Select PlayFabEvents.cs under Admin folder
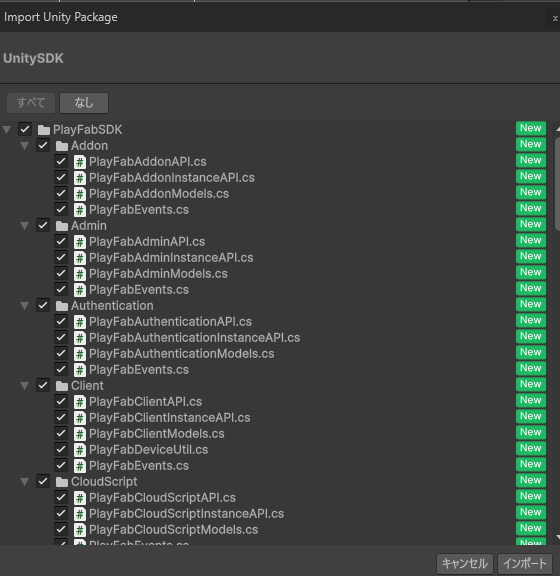 [x=139, y=290]
